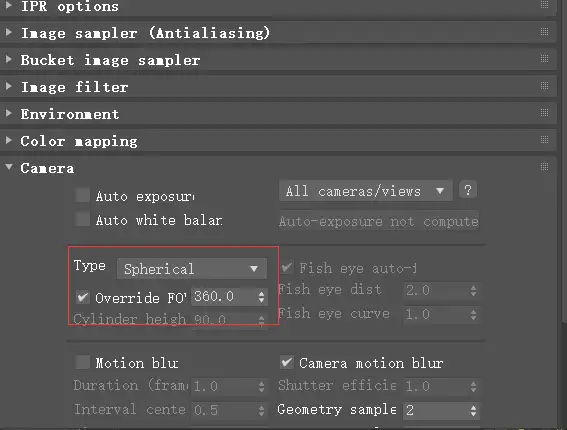The height and width of the screenshot is (430, 567).
Task: Enable Auto white balance checkbox
Action: point(83,219)
